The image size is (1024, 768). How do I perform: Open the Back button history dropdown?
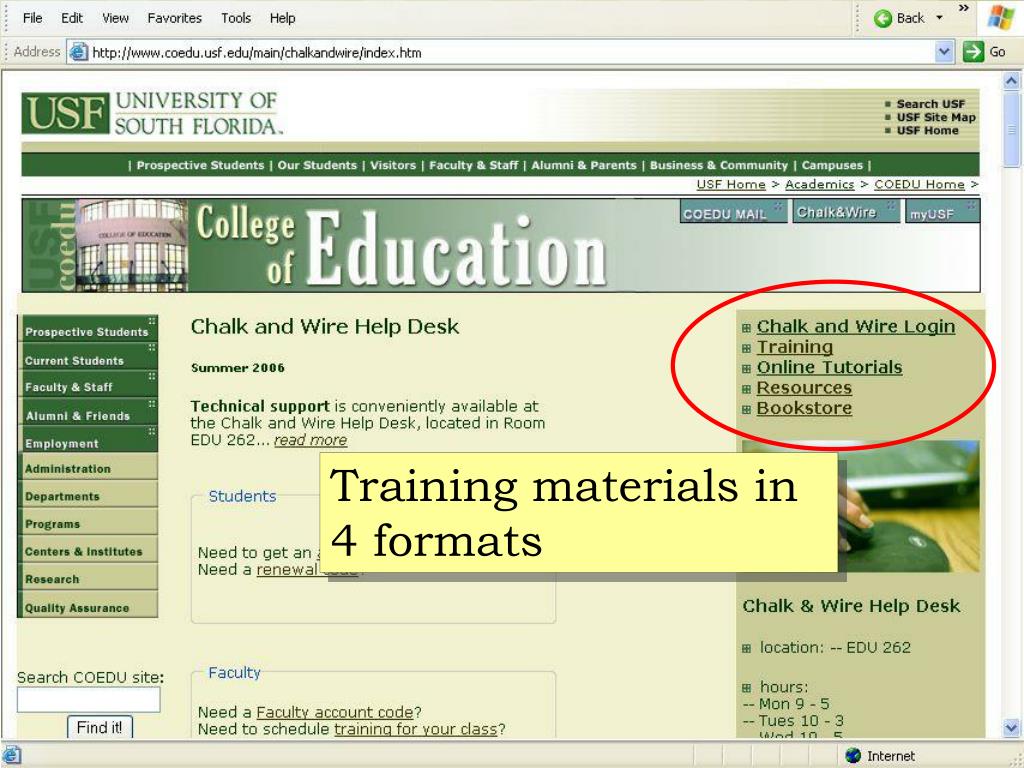[x=940, y=18]
